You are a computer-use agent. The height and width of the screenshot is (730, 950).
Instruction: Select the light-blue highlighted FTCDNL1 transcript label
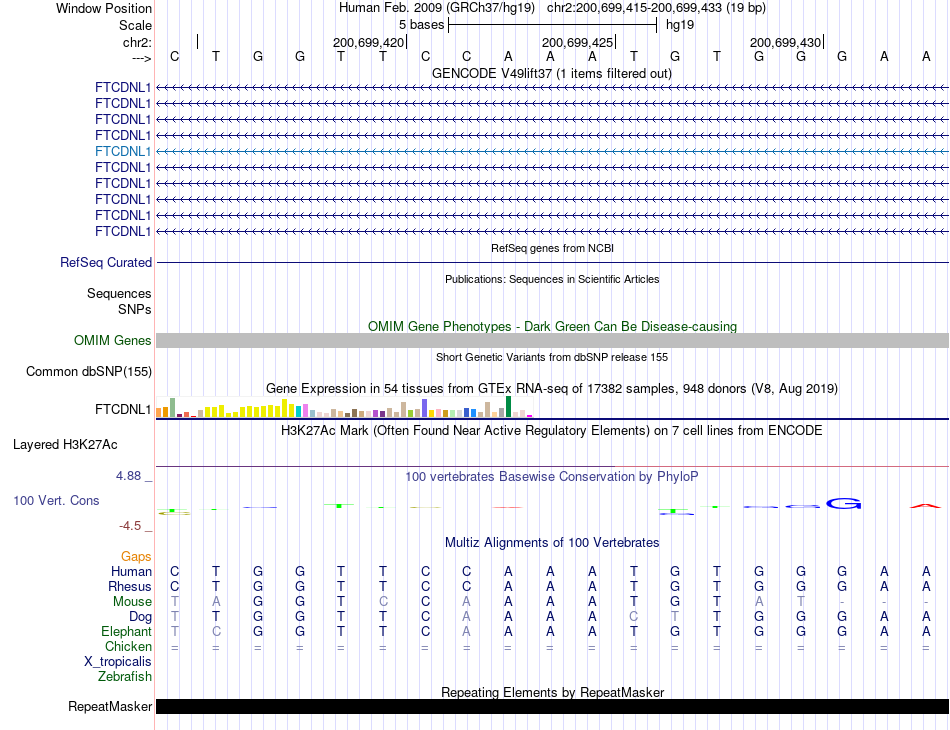click(x=122, y=151)
